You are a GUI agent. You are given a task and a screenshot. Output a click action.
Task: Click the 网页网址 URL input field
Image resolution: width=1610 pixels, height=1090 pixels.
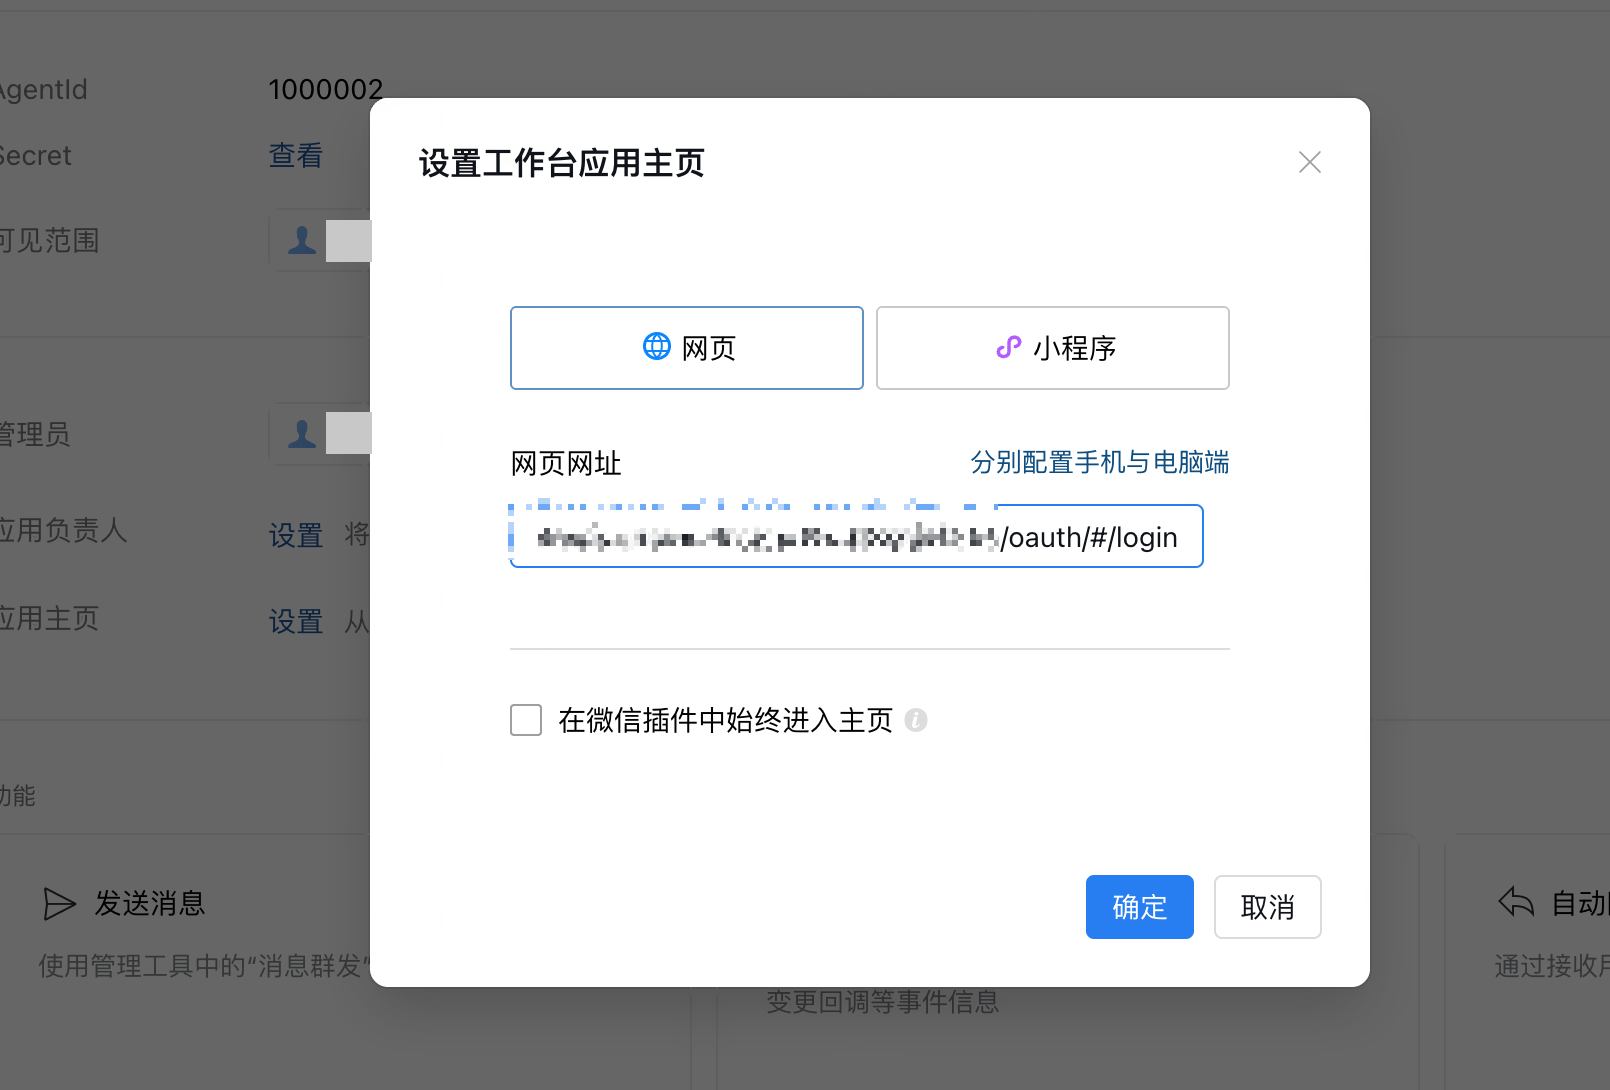click(857, 537)
